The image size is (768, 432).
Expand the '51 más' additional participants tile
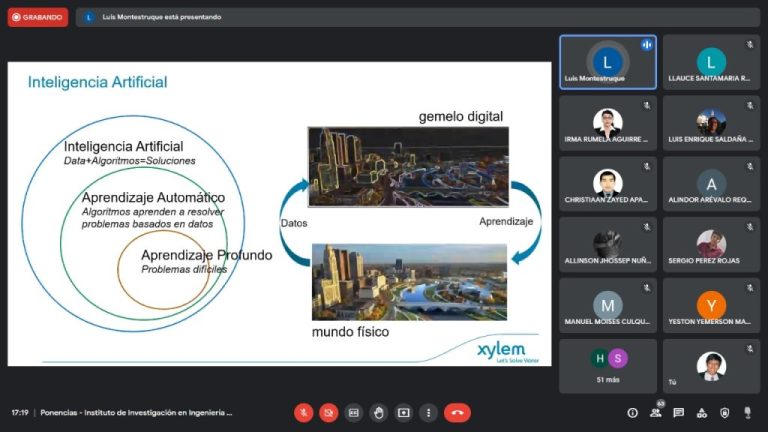pos(607,365)
